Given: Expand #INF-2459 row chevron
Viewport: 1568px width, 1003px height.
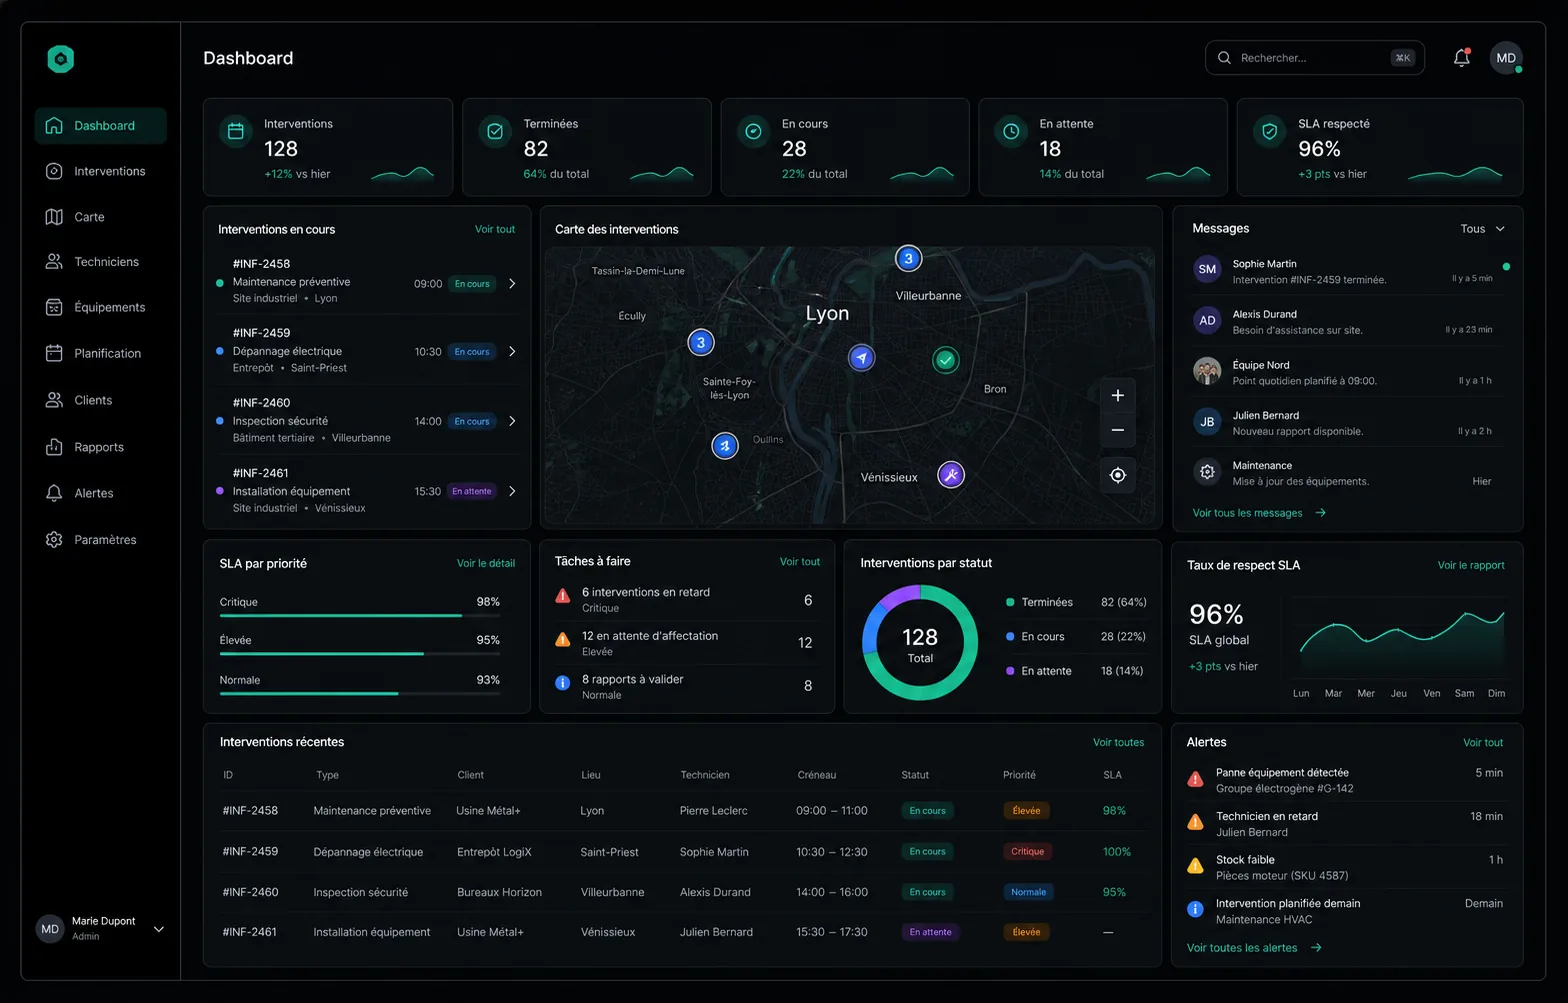Looking at the screenshot, I should [512, 352].
